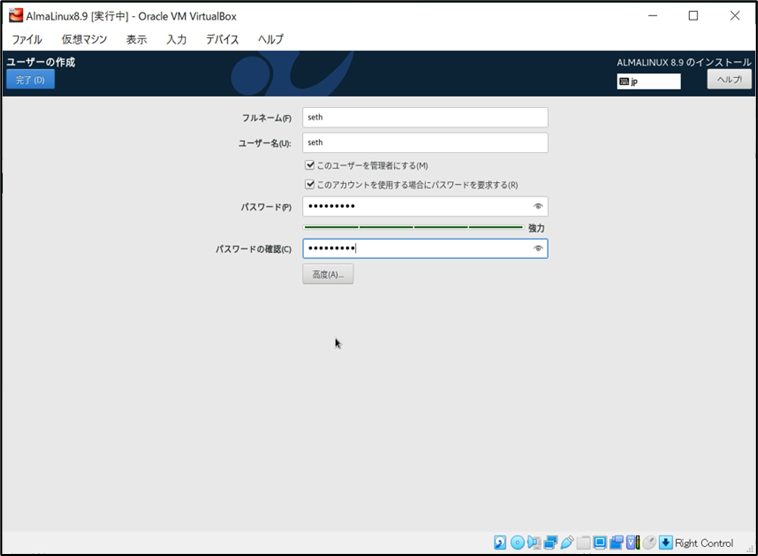Maximize the VirtualBox window
This screenshot has height=556, width=758.
[x=693, y=15]
